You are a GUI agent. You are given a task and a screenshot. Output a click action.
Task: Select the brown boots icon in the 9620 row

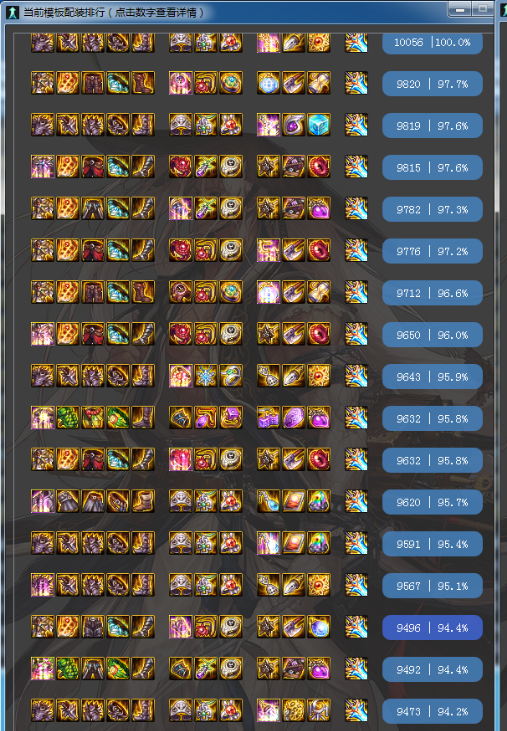coord(143,501)
